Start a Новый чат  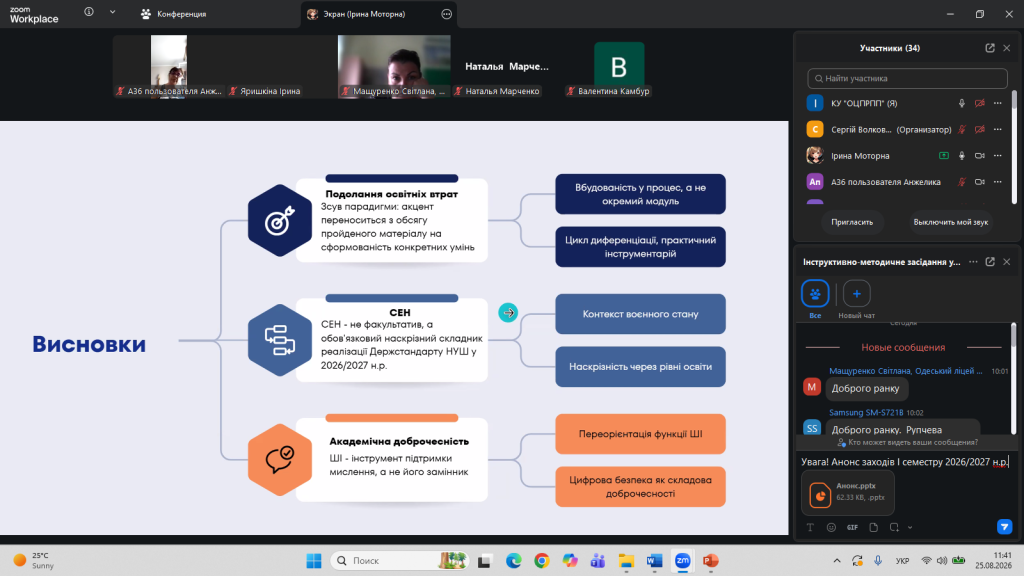856,299
